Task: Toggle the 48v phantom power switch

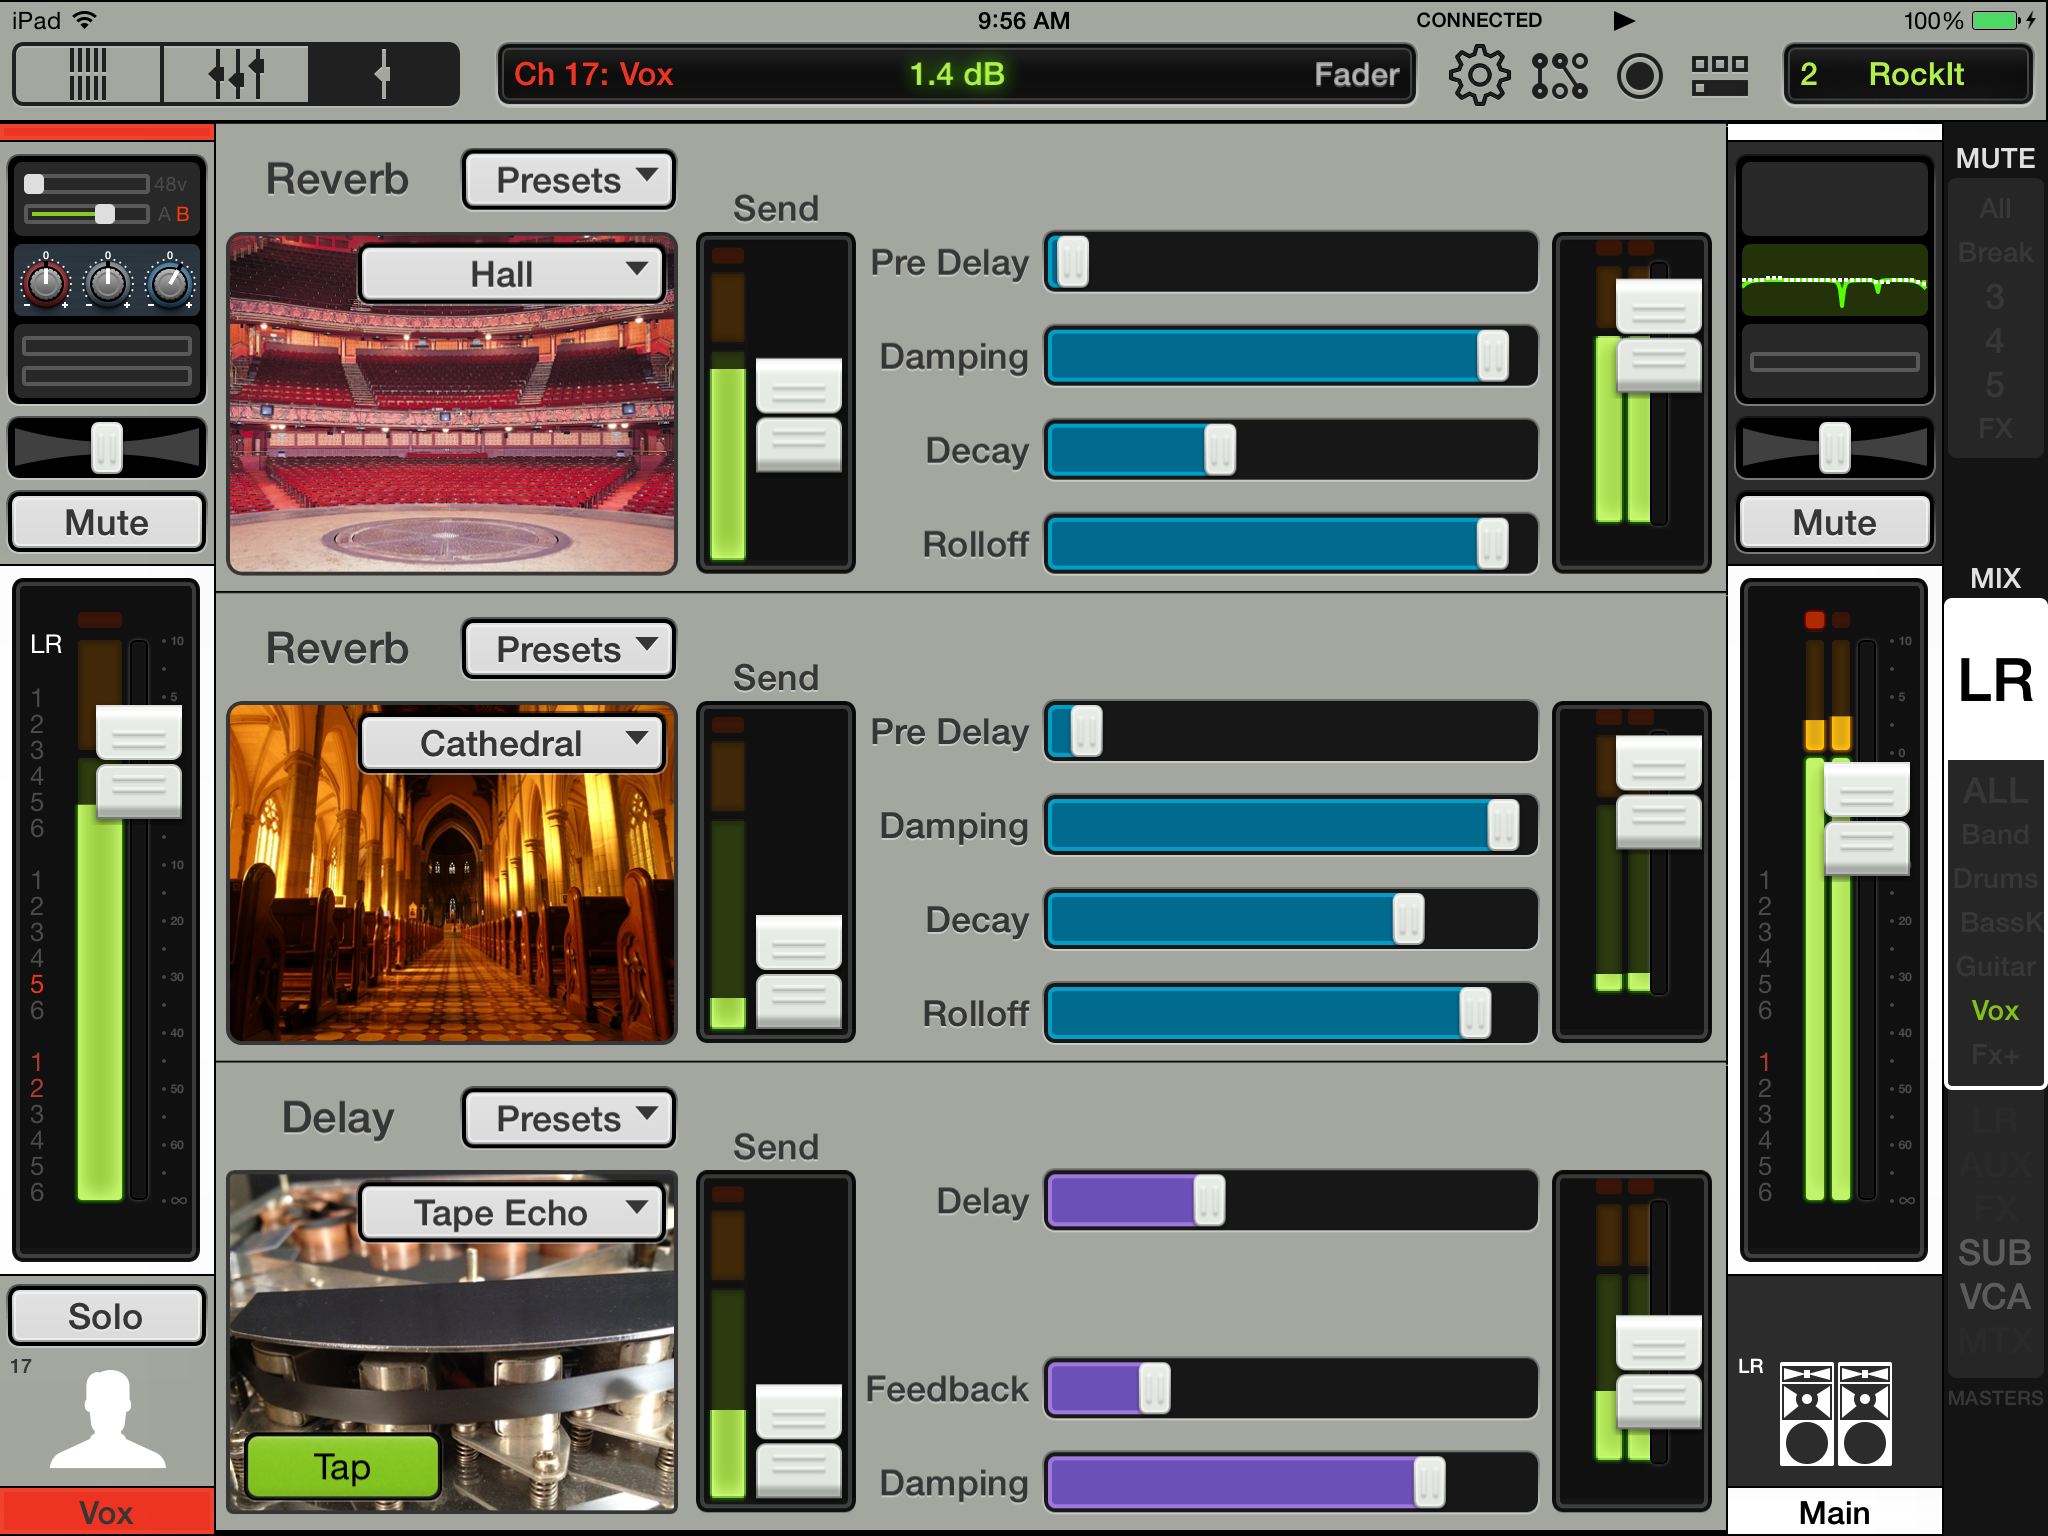Action: point(88,184)
